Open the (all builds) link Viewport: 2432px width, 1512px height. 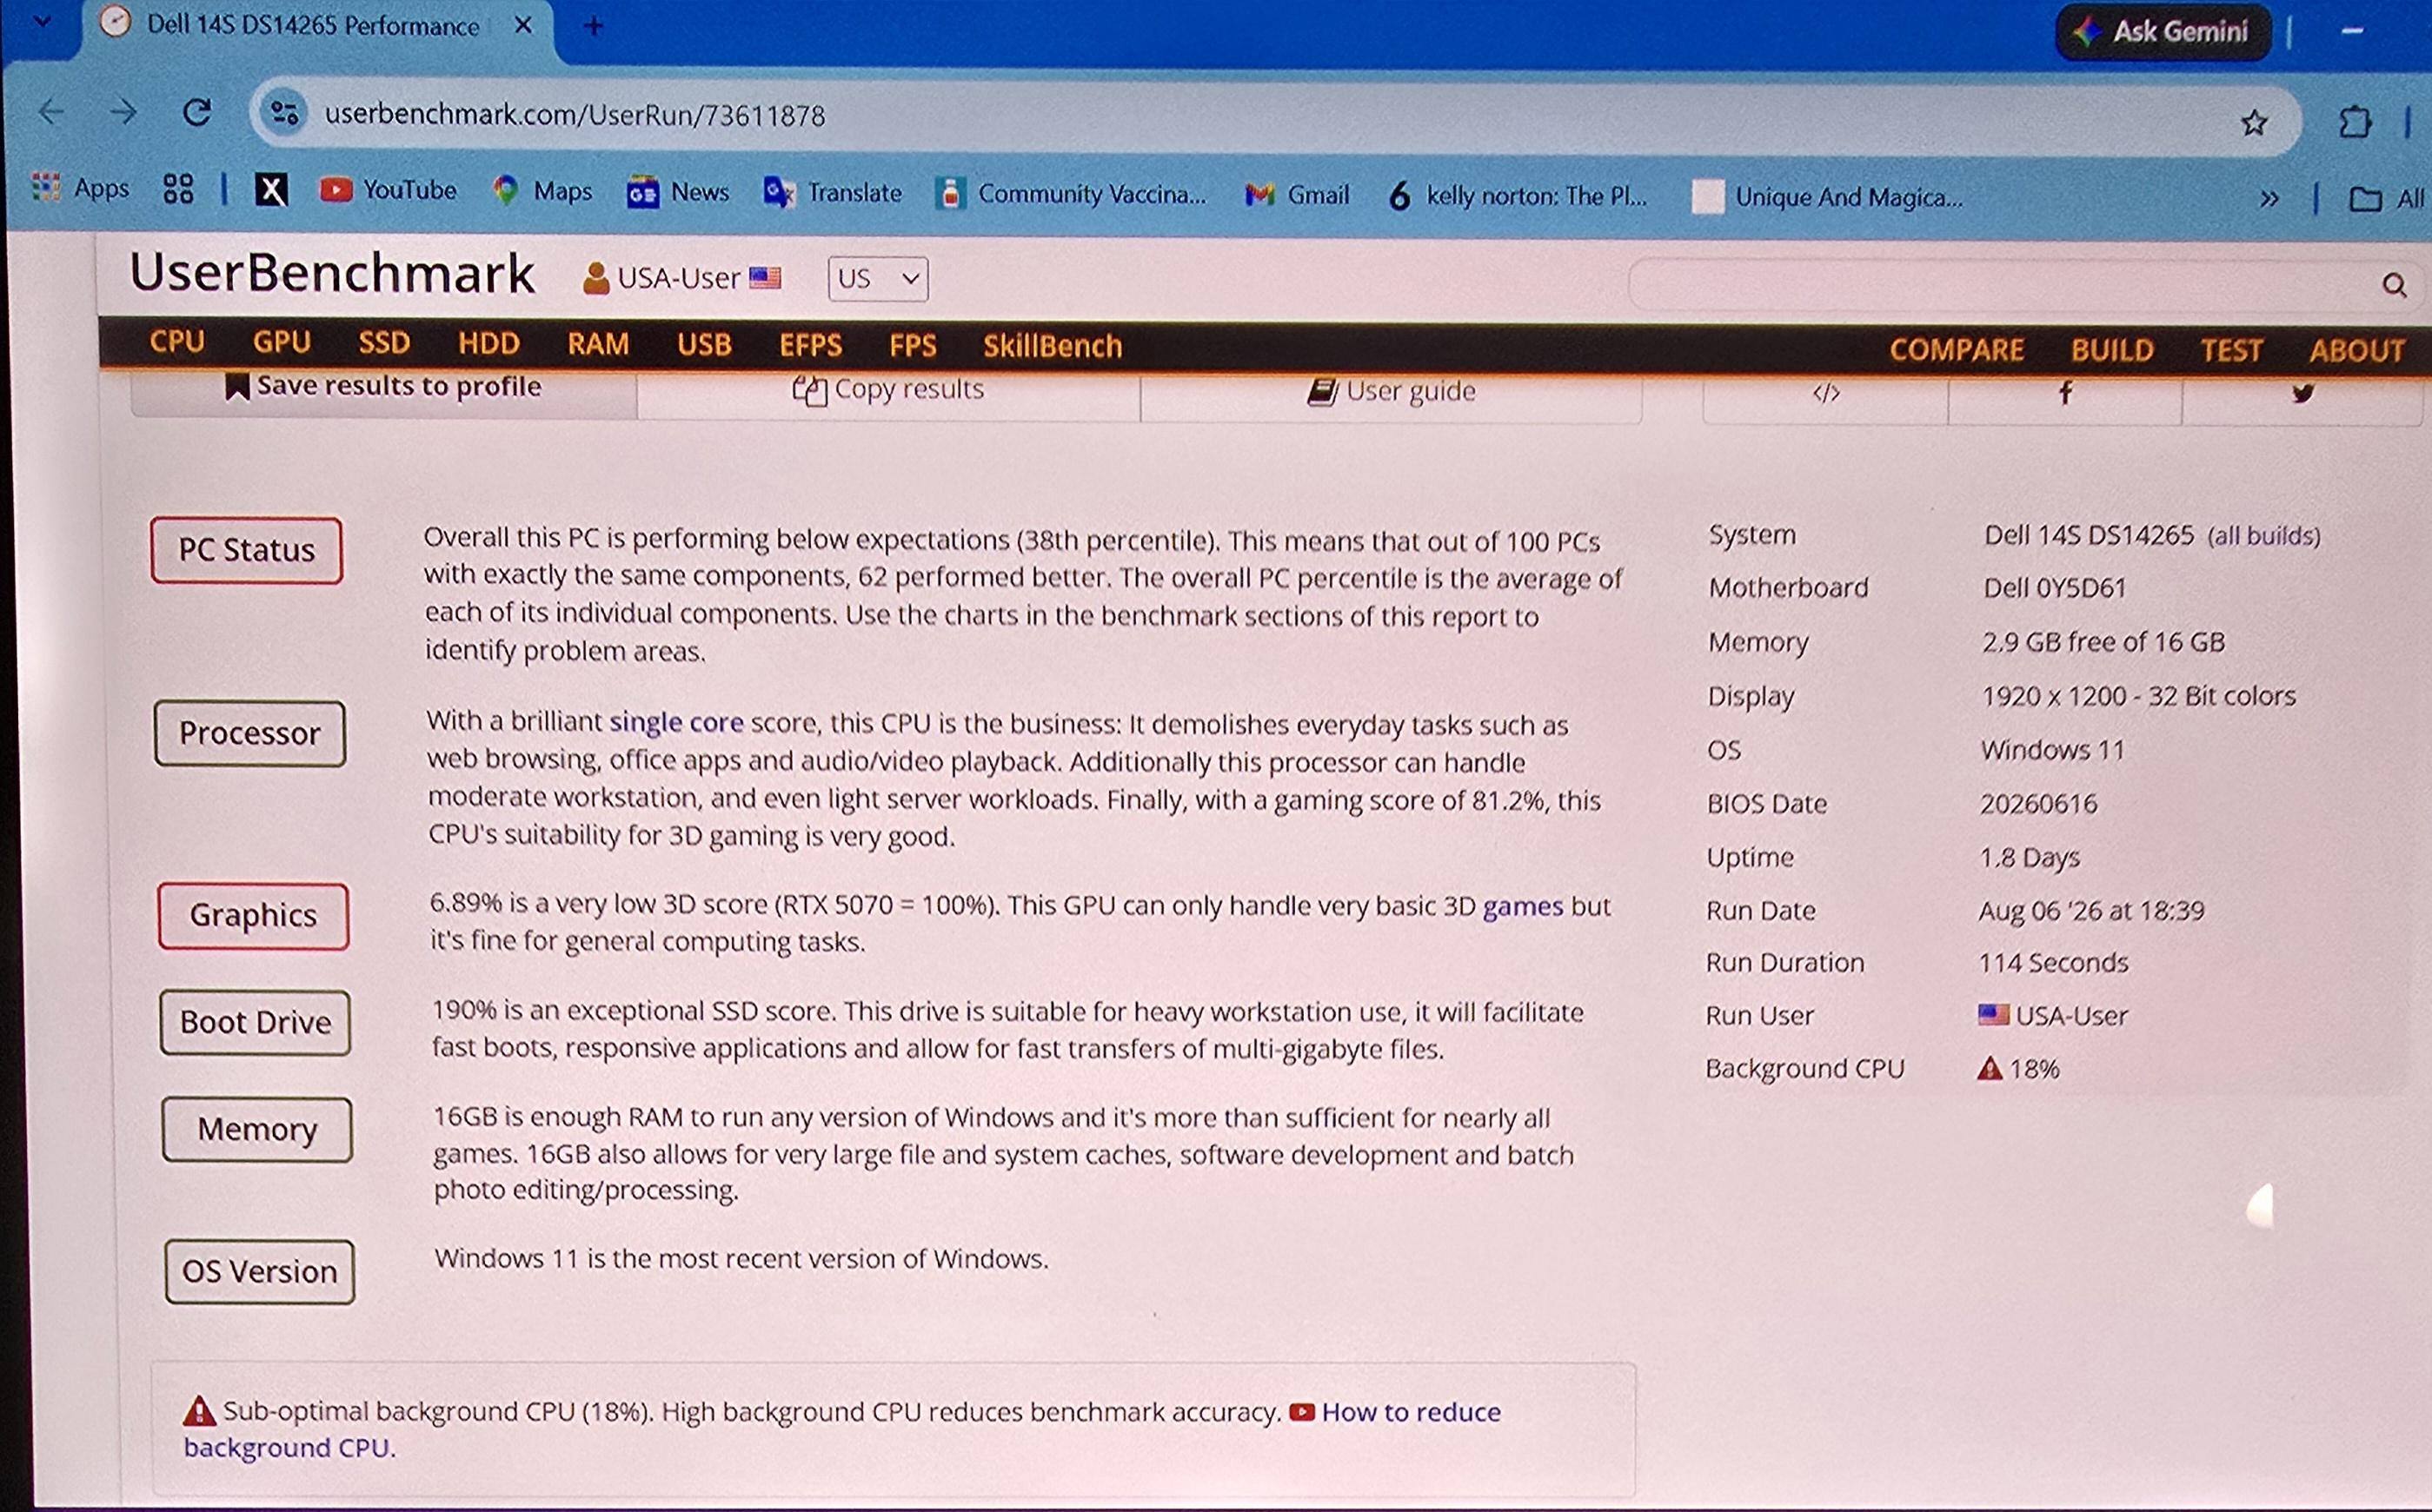2264,536
